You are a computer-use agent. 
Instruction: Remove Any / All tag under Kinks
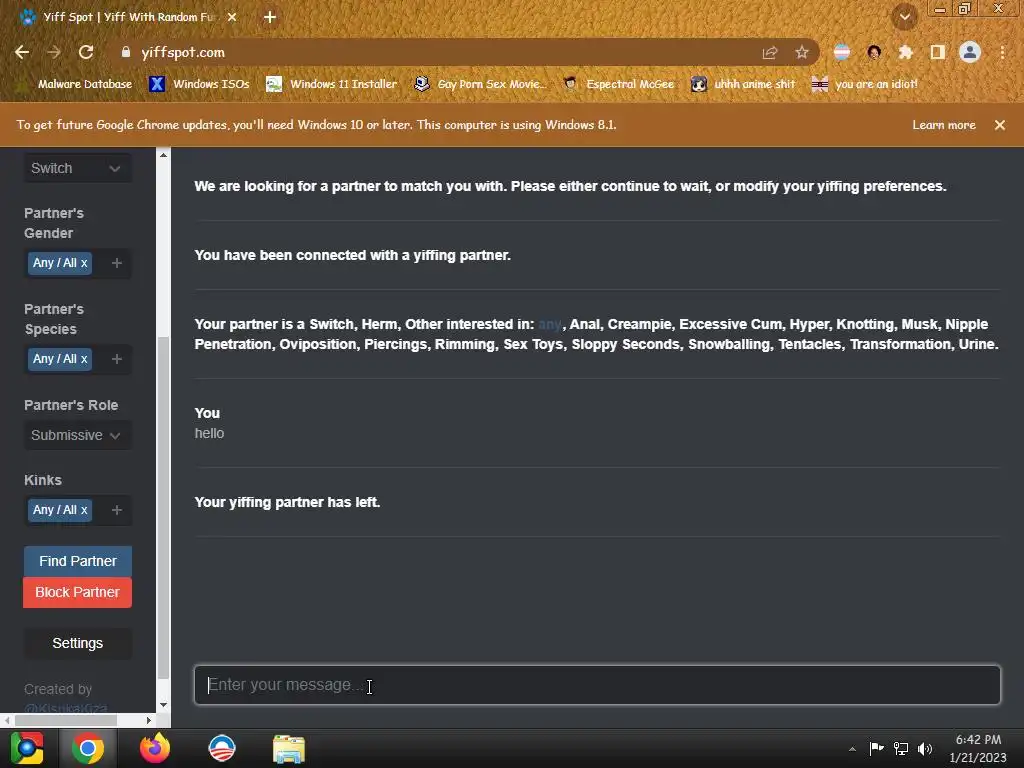click(x=84, y=510)
